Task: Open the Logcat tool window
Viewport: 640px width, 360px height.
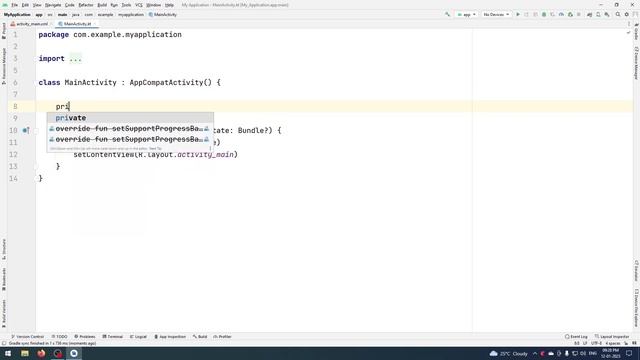Action: click(138, 337)
